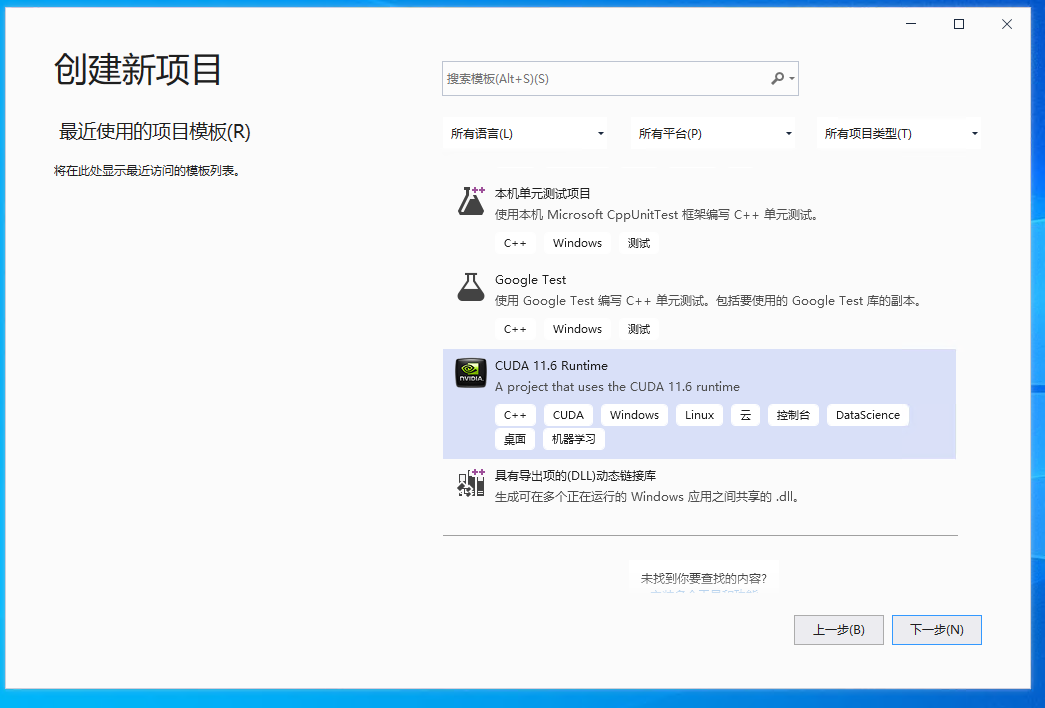Select the CUDA 11.6 Runtime template title
The height and width of the screenshot is (708, 1045).
coord(551,366)
